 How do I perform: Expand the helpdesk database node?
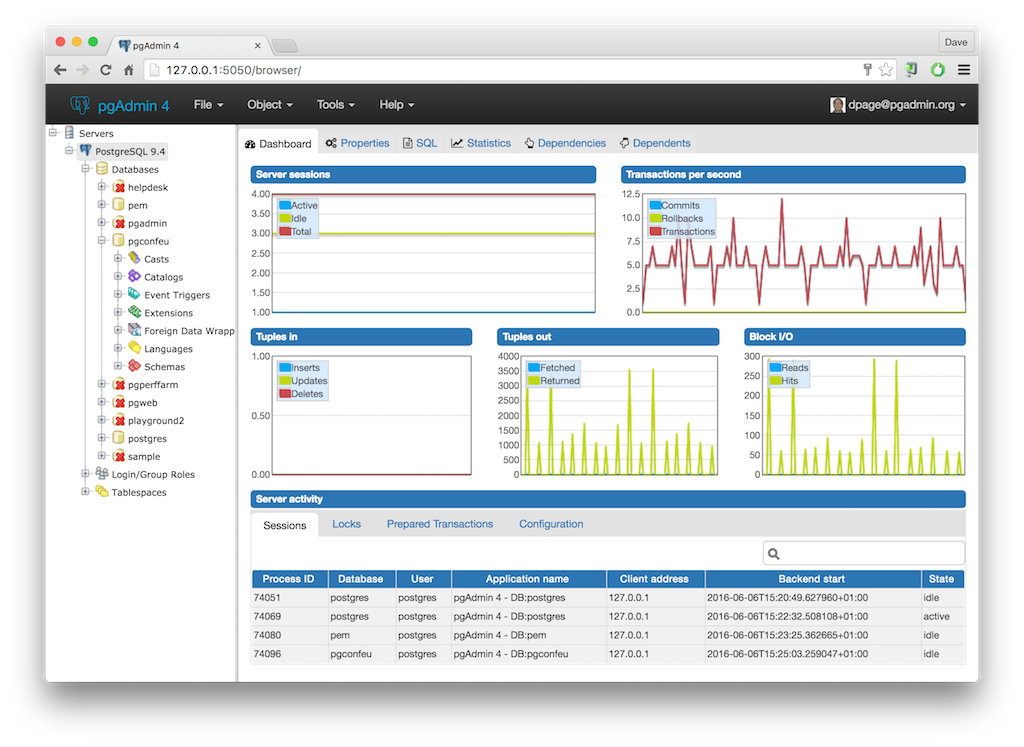pyautogui.click(x=102, y=186)
